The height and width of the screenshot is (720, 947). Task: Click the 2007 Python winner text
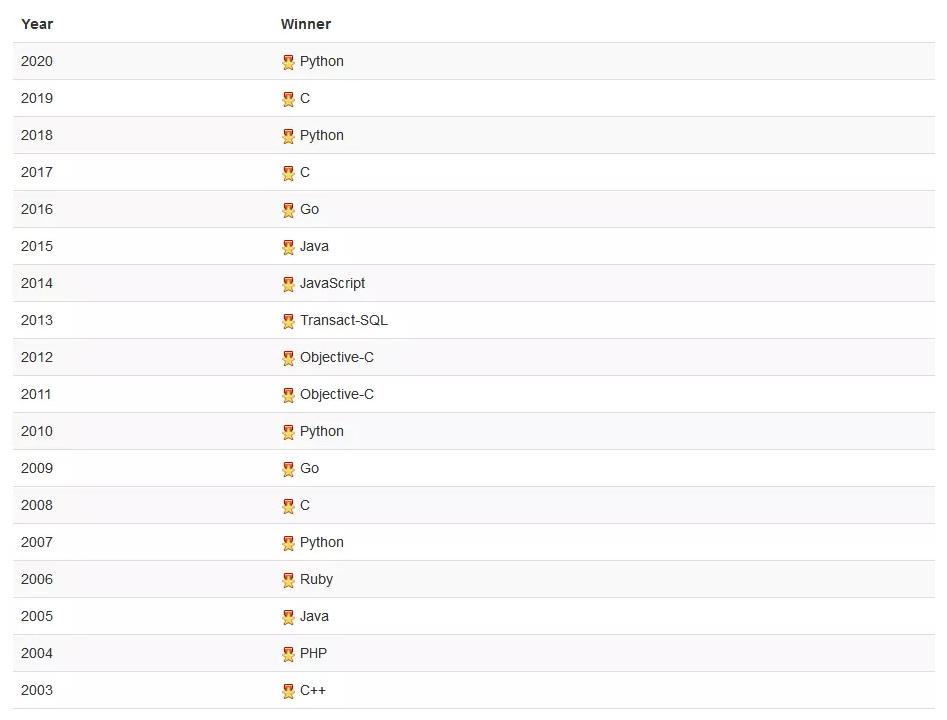tap(321, 542)
